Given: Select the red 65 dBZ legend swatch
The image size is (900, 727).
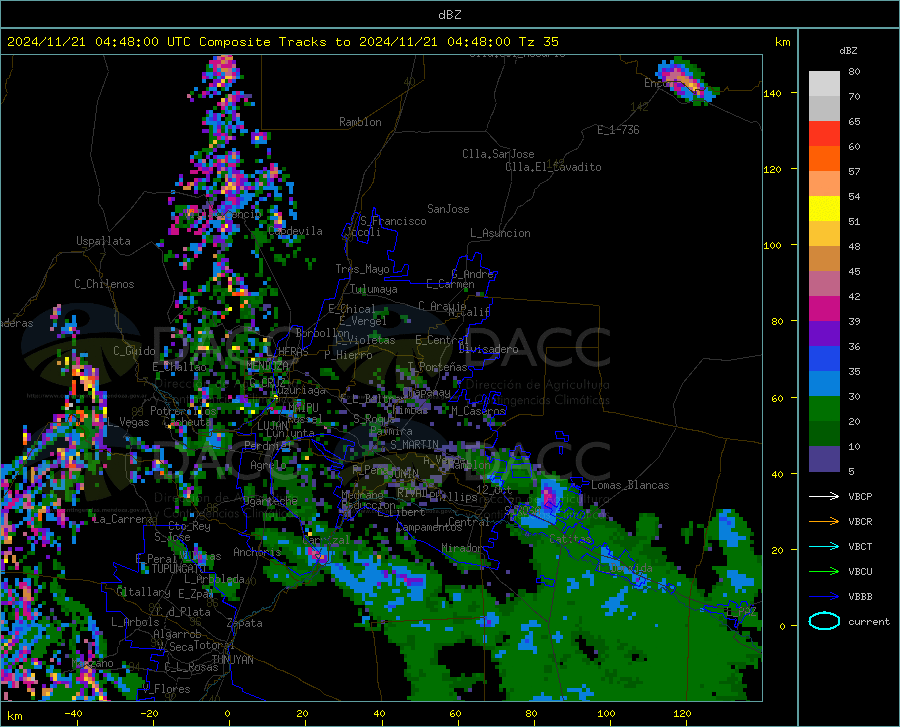Looking at the screenshot, I should [824, 133].
